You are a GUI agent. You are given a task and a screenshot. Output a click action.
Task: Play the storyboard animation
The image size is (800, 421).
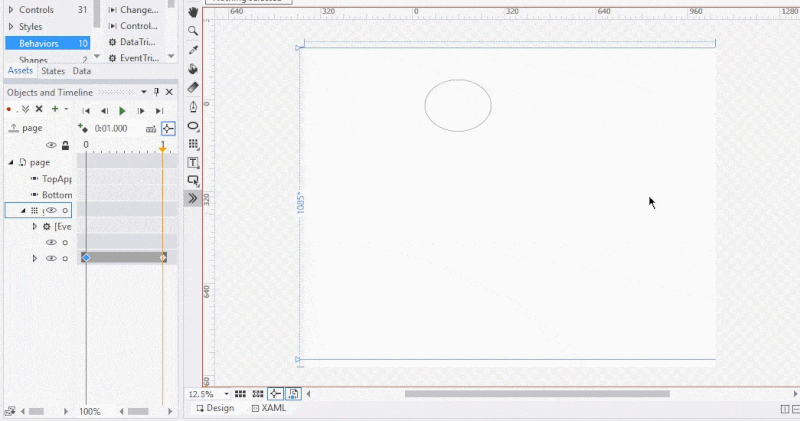click(x=122, y=111)
